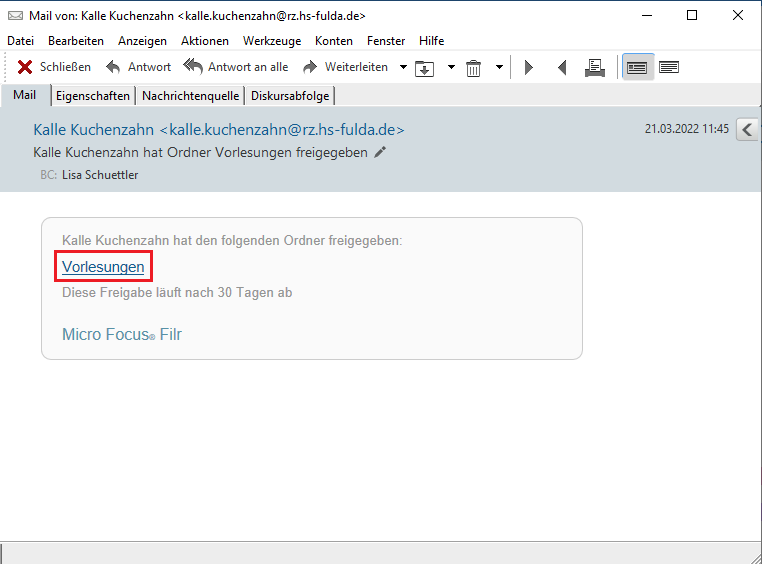Edit subject with the pencil icon
The height and width of the screenshot is (564, 763).
(379, 153)
